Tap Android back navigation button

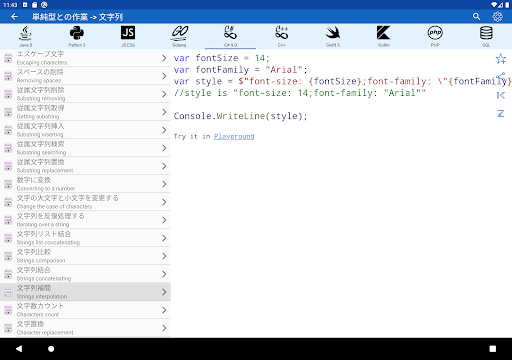click(x=19, y=349)
